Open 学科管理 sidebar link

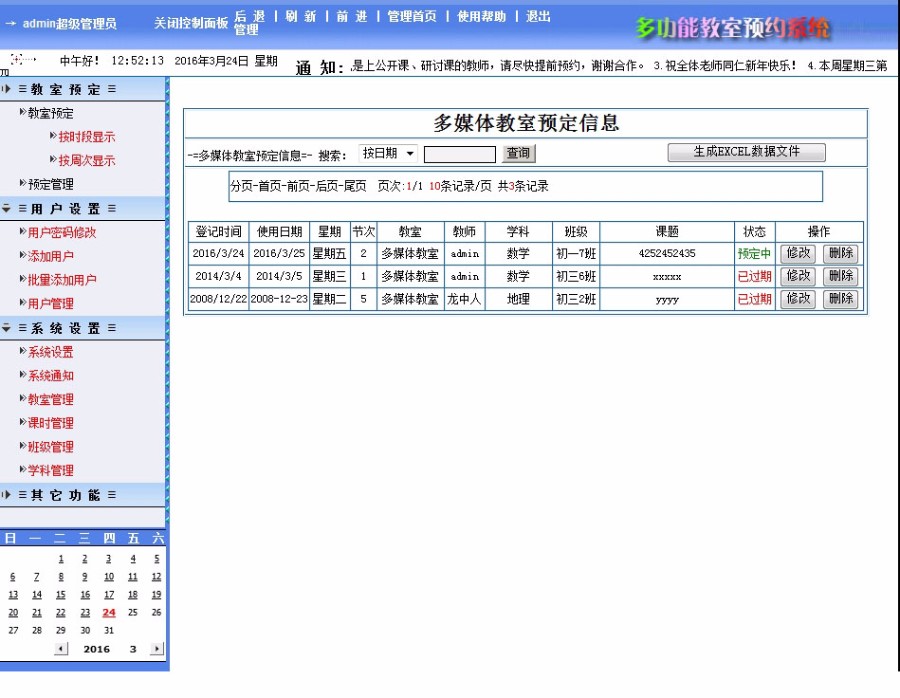(51, 471)
